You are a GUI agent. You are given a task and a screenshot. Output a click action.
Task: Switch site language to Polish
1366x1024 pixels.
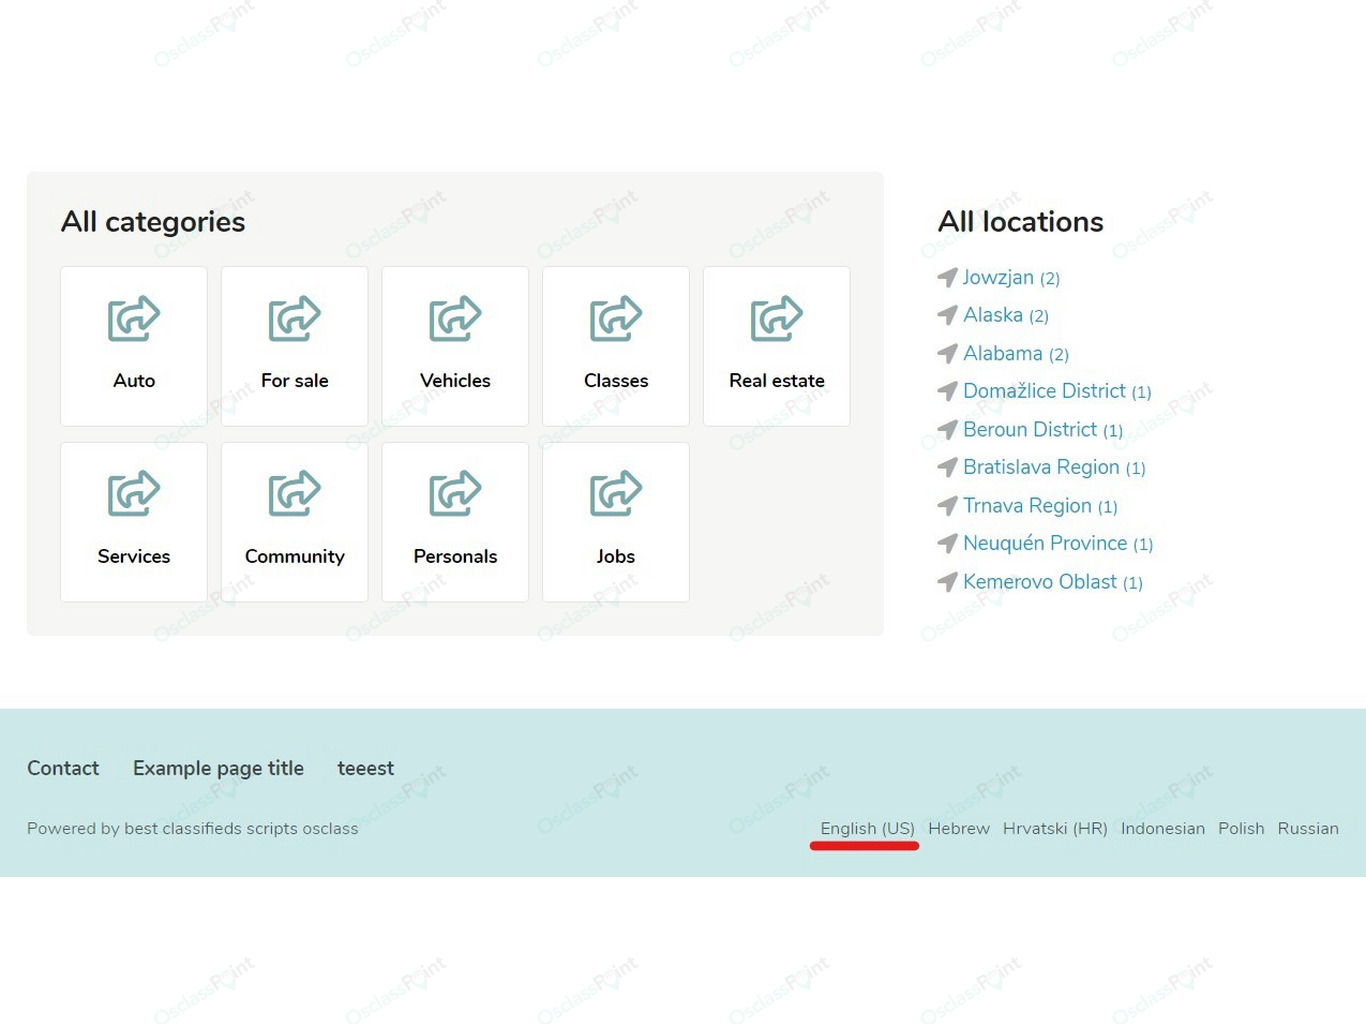pyautogui.click(x=1241, y=828)
